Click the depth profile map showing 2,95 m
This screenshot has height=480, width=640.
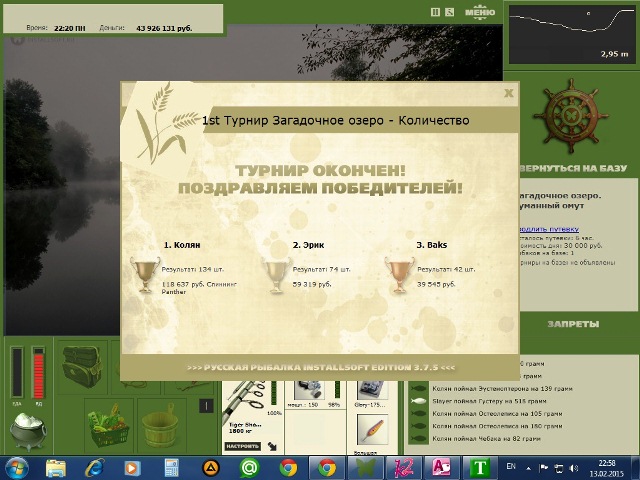click(571, 34)
